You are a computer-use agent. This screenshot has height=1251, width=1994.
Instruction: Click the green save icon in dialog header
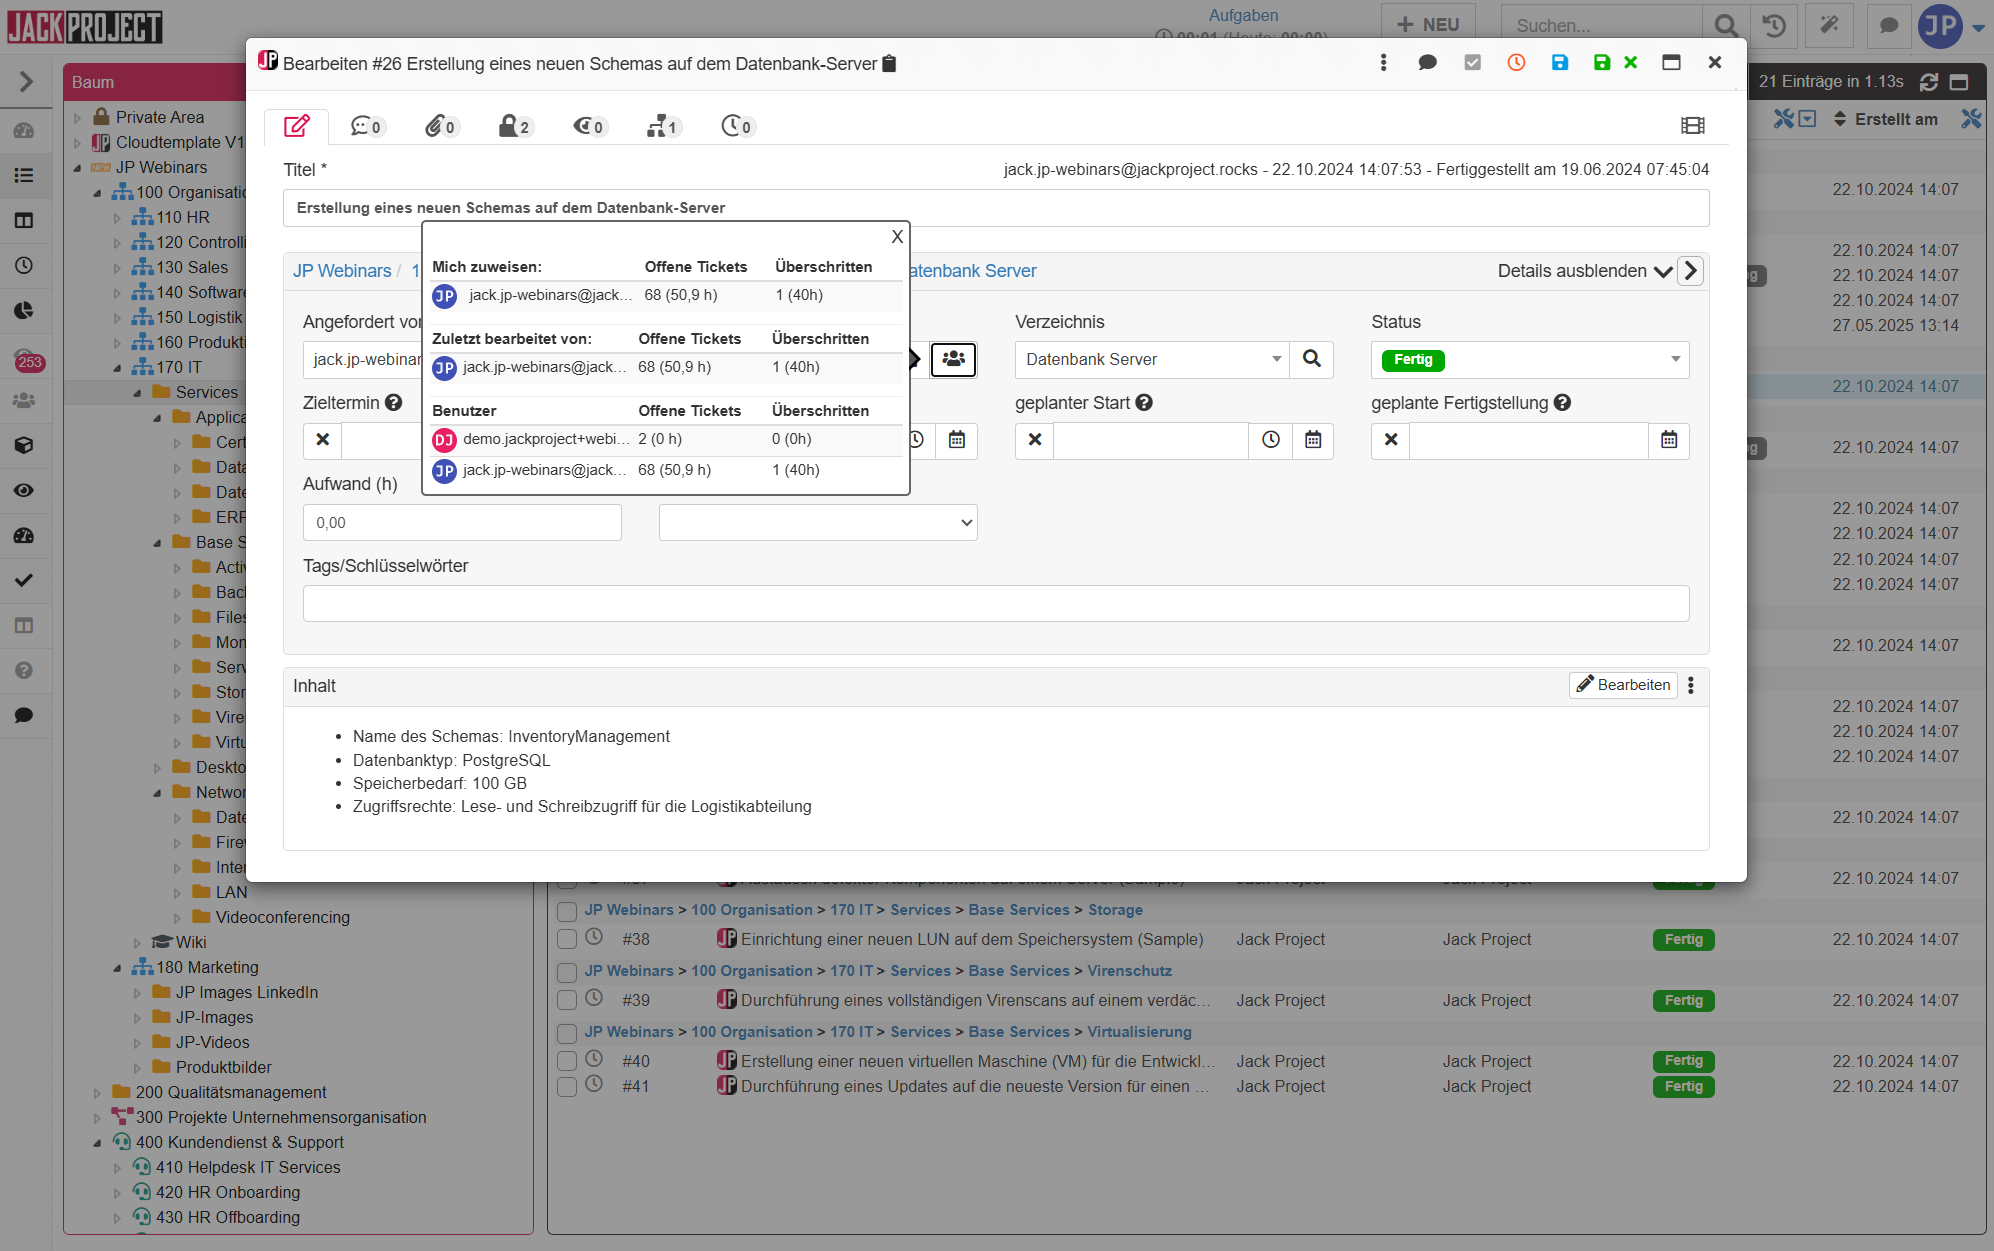1601,63
